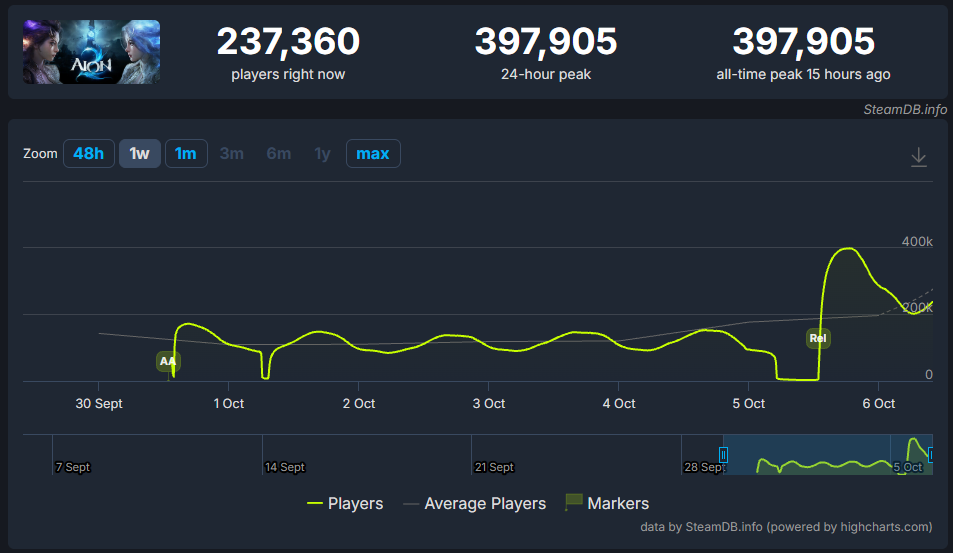Click the 21 Sept navigator label
The image size is (953, 553).
pyautogui.click(x=494, y=467)
